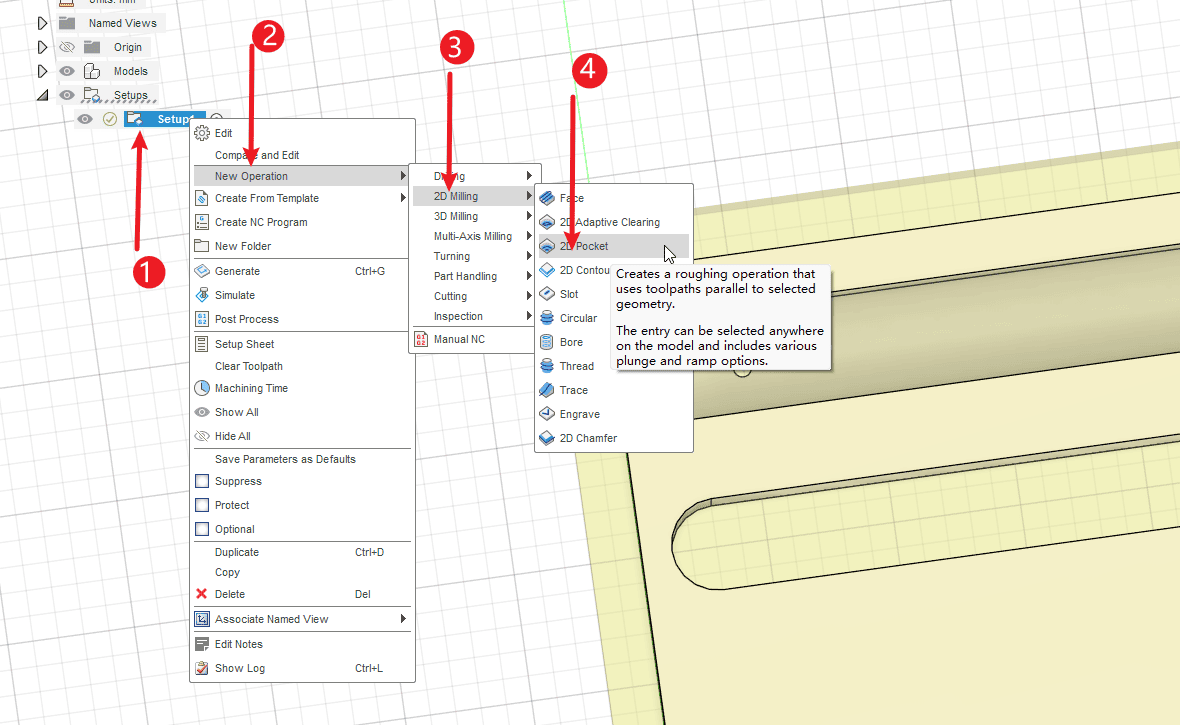Pick the Thread operation icon

coord(547,366)
